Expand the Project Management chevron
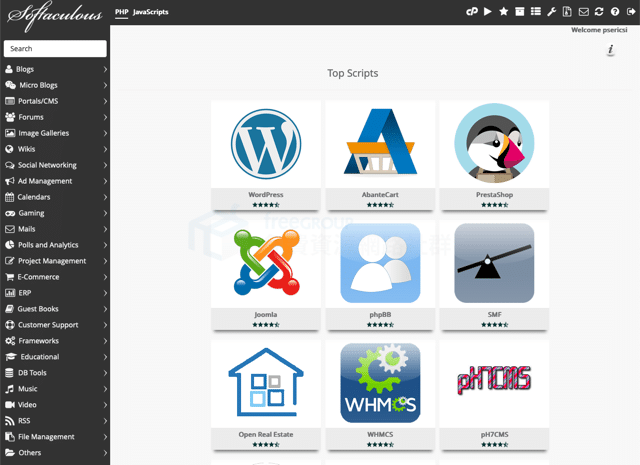640x465 pixels. click(x=105, y=261)
